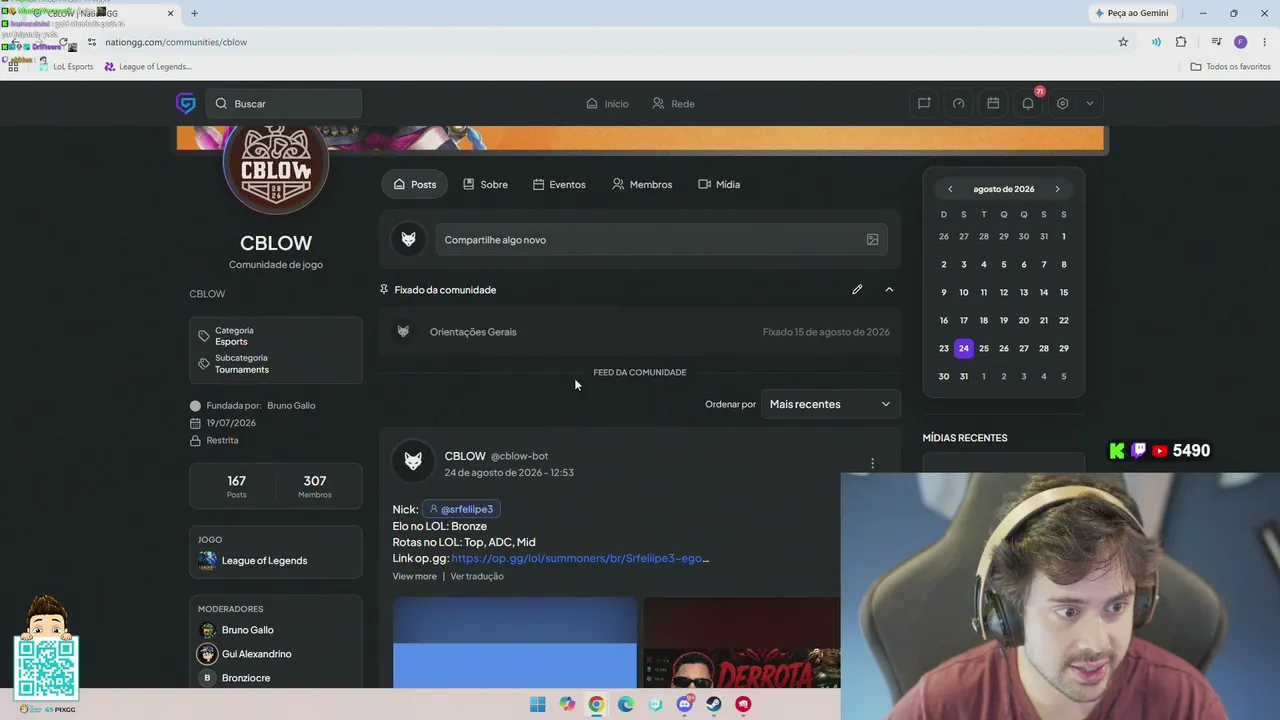Open the LoL Esports bookmark
The width and height of the screenshot is (1280, 720).
[x=66, y=67]
